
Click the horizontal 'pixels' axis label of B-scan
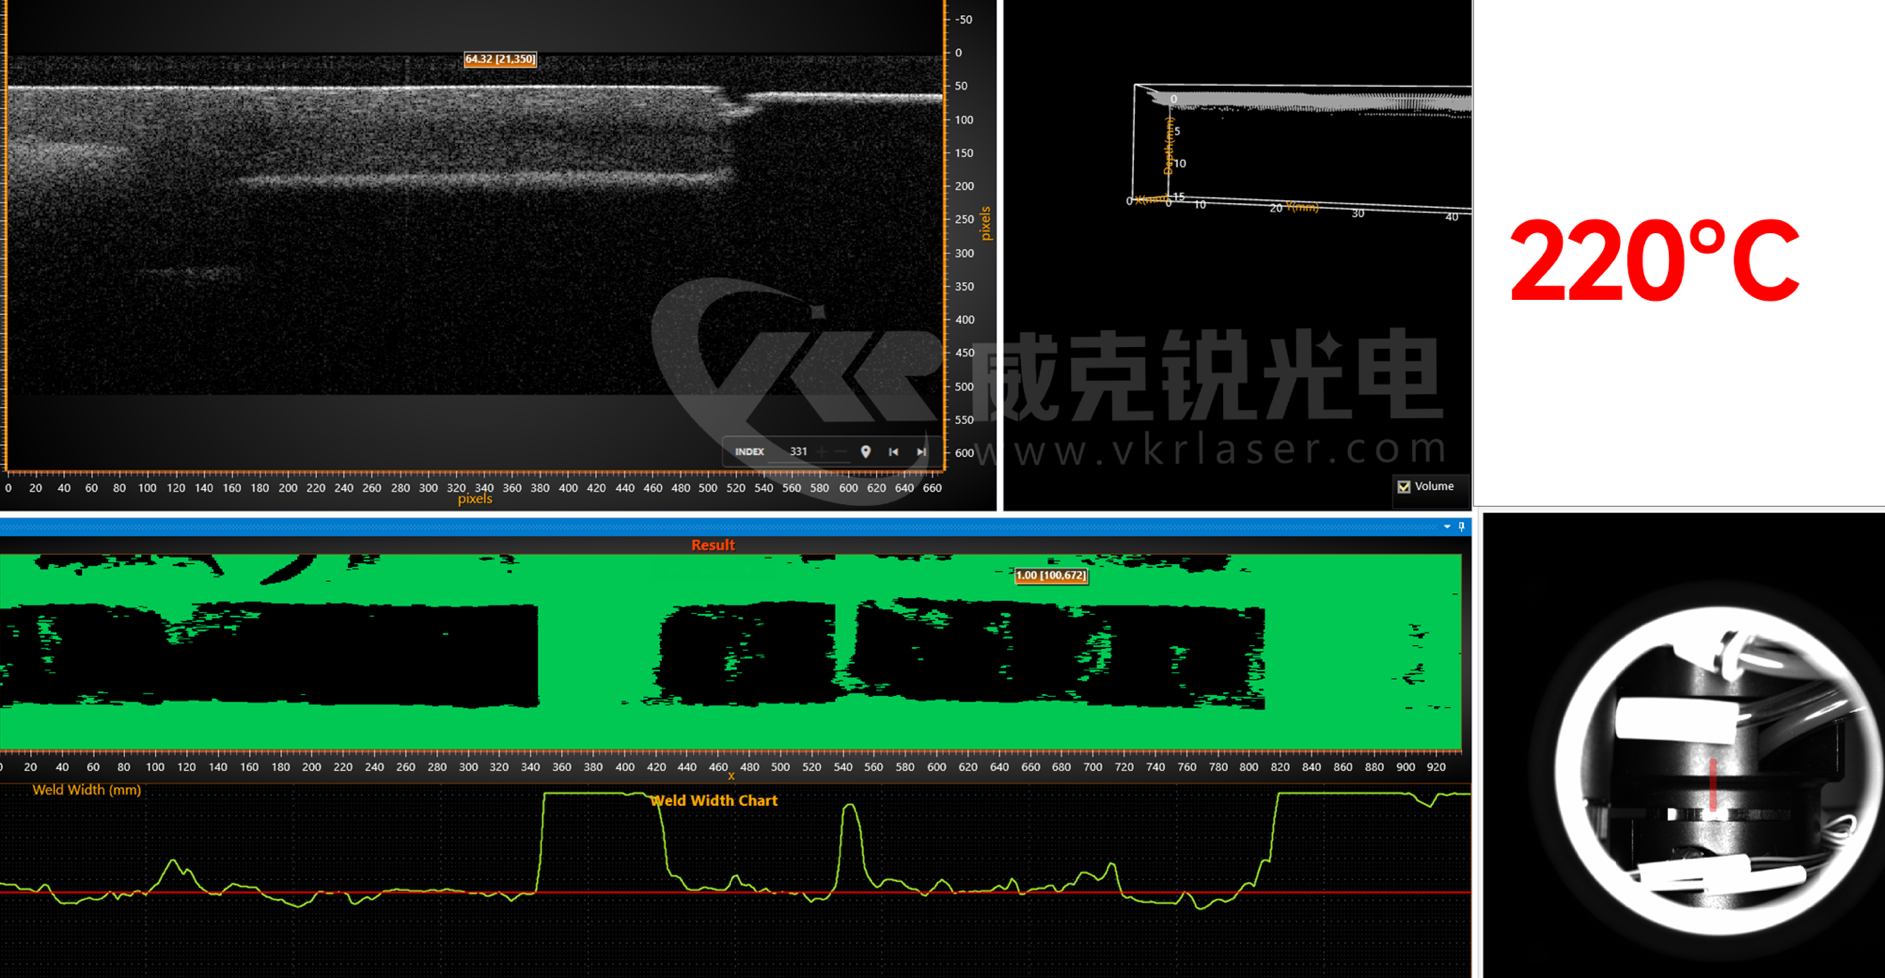(x=475, y=499)
